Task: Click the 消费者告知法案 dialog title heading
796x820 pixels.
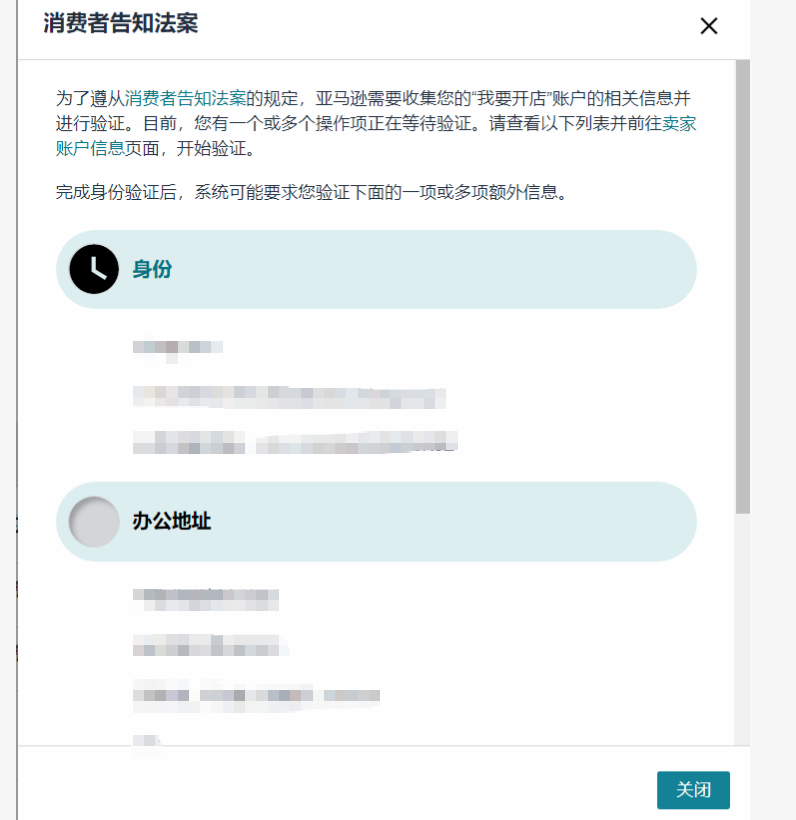Action: [x=121, y=25]
